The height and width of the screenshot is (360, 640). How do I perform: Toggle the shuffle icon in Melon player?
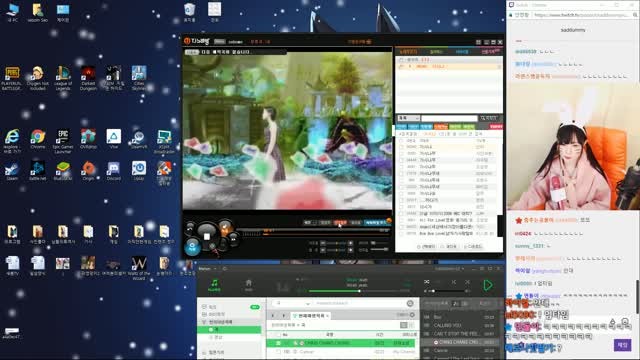pyautogui.click(x=427, y=282)
